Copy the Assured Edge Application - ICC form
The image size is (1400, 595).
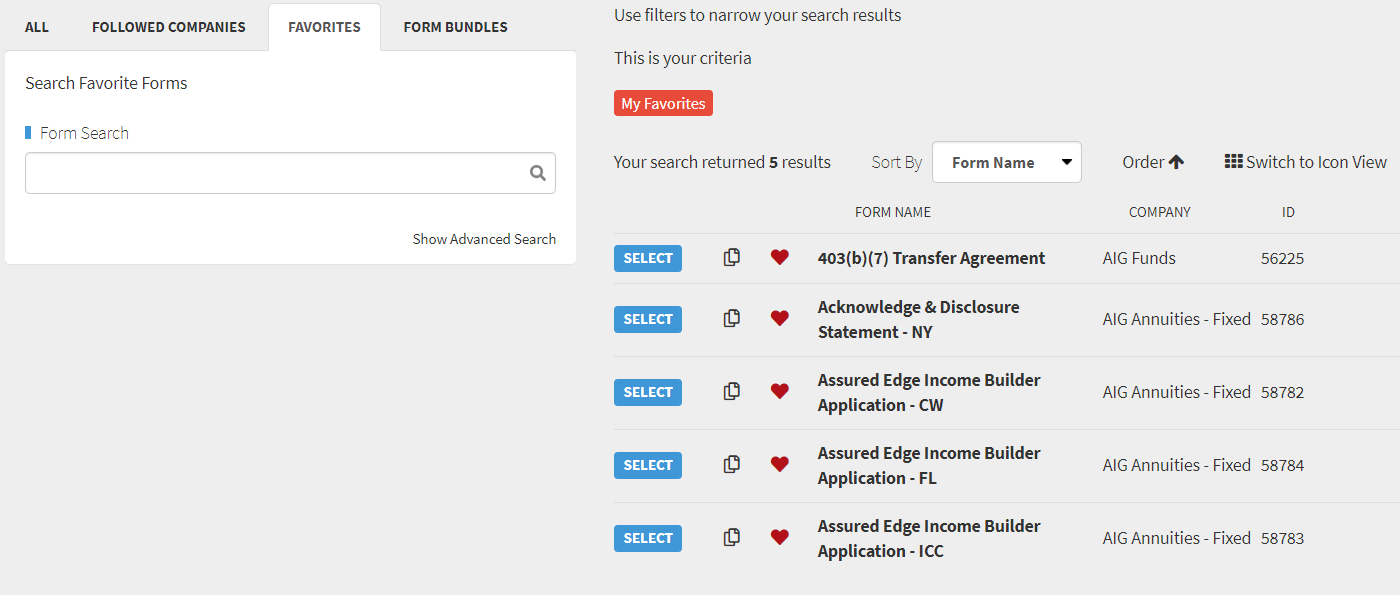pyautogui.click(x=732, y=537)
